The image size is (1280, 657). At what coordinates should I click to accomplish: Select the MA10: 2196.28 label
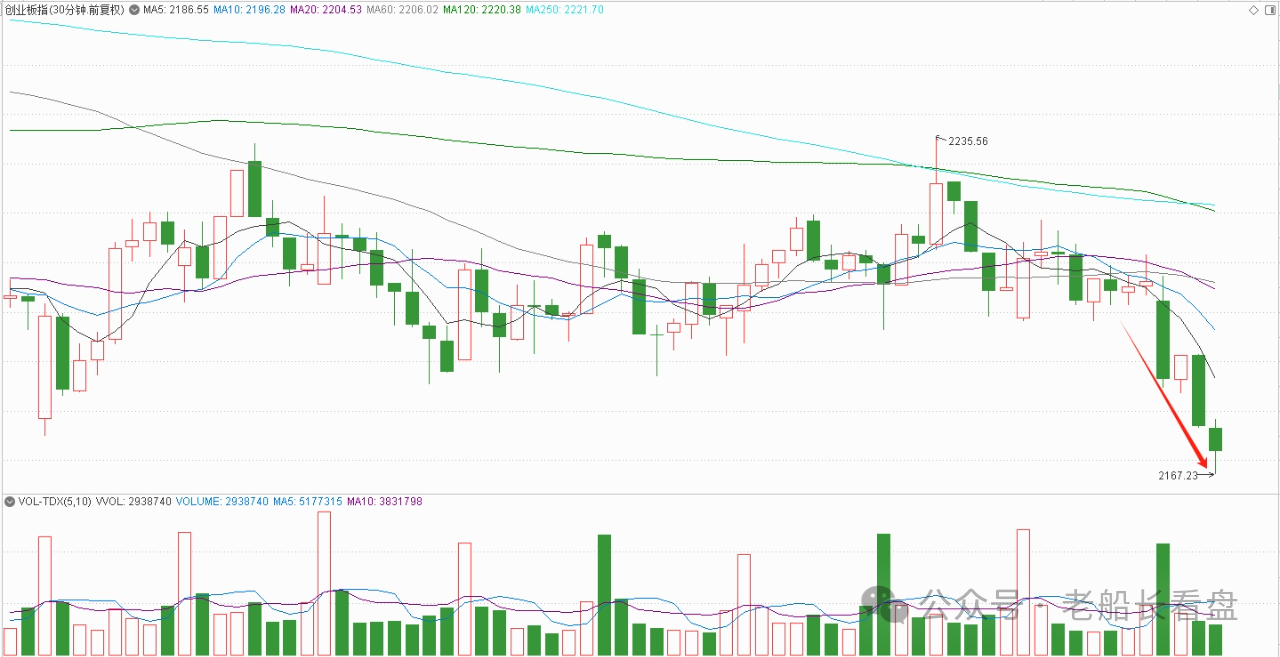[249, 9]
